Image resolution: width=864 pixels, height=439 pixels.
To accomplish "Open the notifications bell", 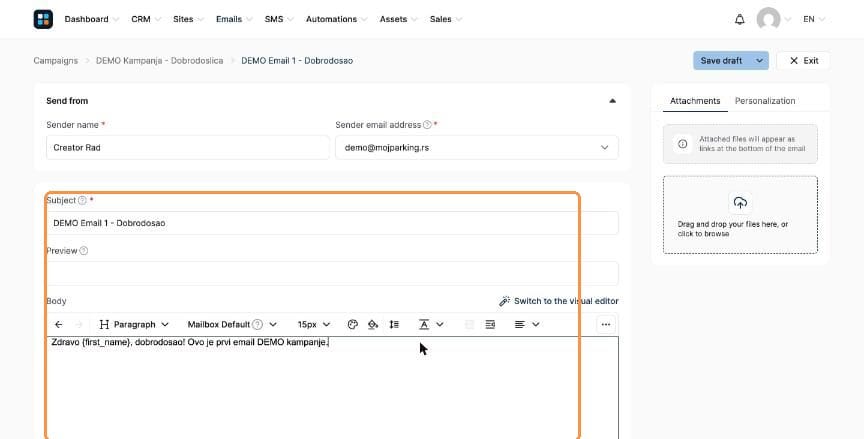I will 739,19.
